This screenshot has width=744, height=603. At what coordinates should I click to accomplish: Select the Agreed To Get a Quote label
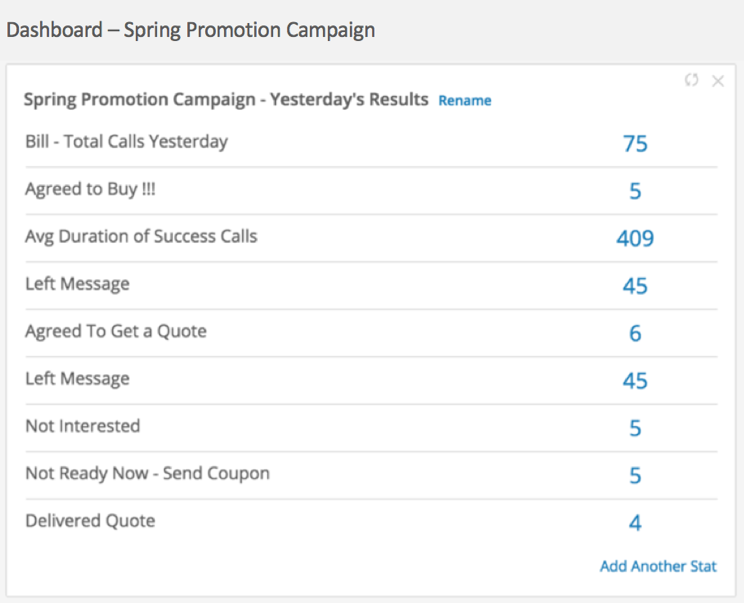click(x=116, y=331)
